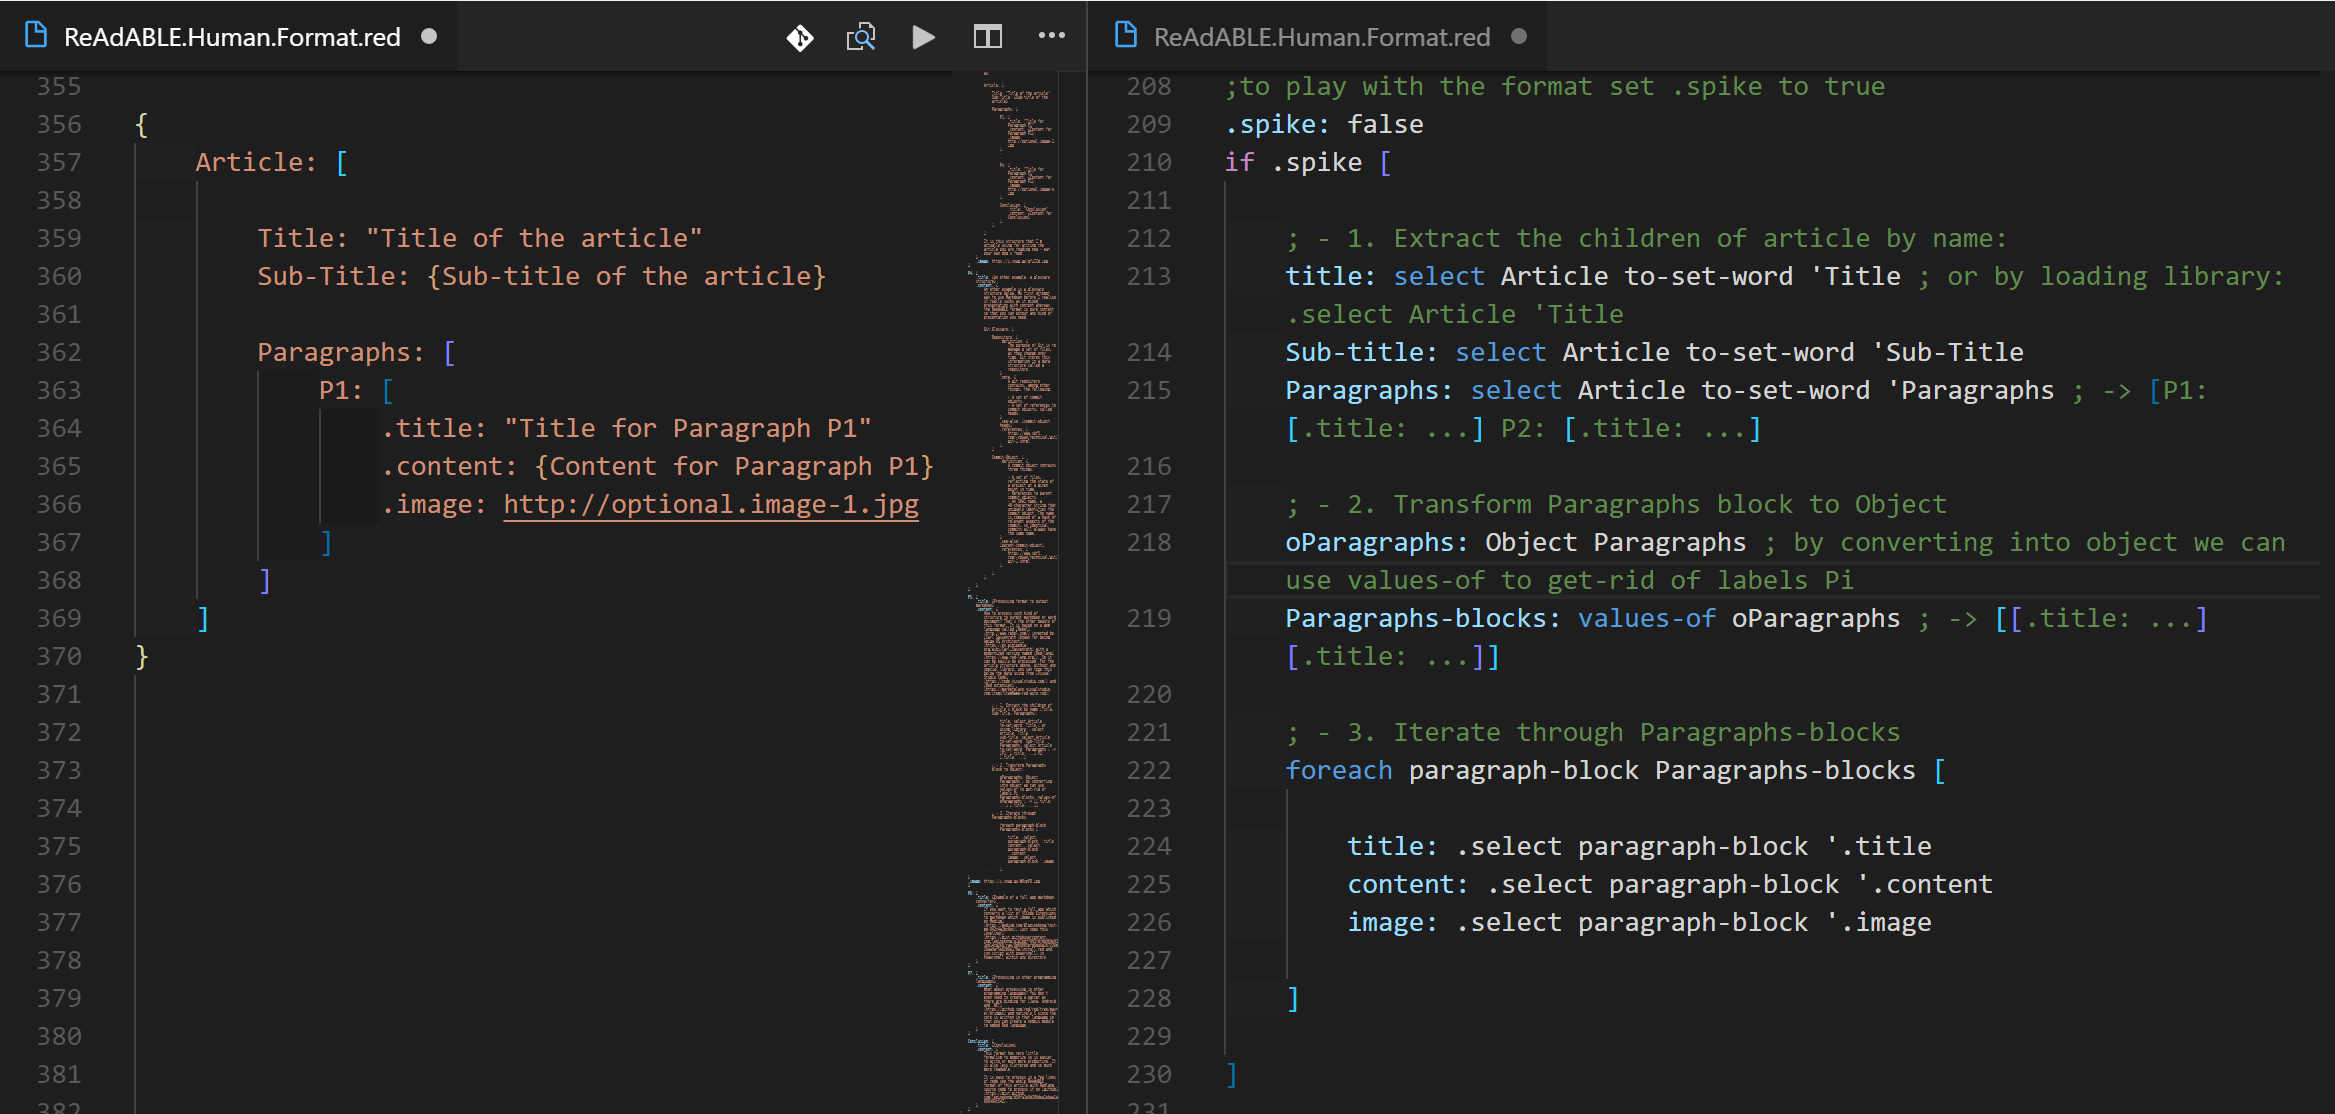Image resolution: width=2335 pixels, height=1114 pixels.
Task: Click the 'oParagraphs: Object Paragraphs' code
Action: click(1516, 542)
